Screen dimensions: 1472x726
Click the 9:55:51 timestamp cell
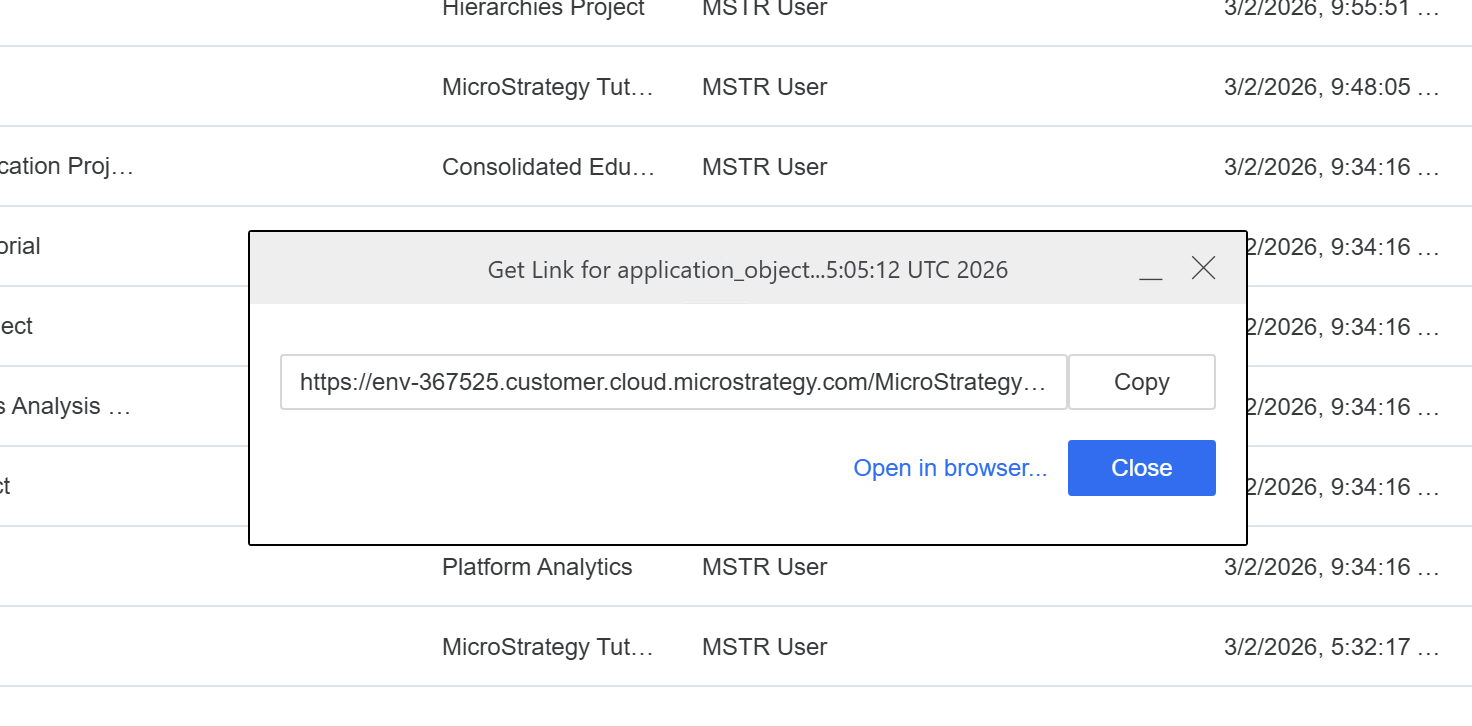tap(1331, 9)
